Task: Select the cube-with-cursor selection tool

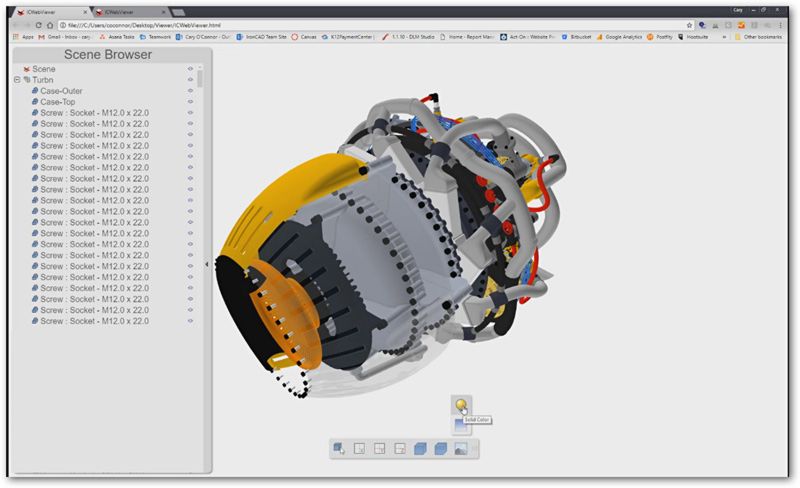Action: point(339,448)
